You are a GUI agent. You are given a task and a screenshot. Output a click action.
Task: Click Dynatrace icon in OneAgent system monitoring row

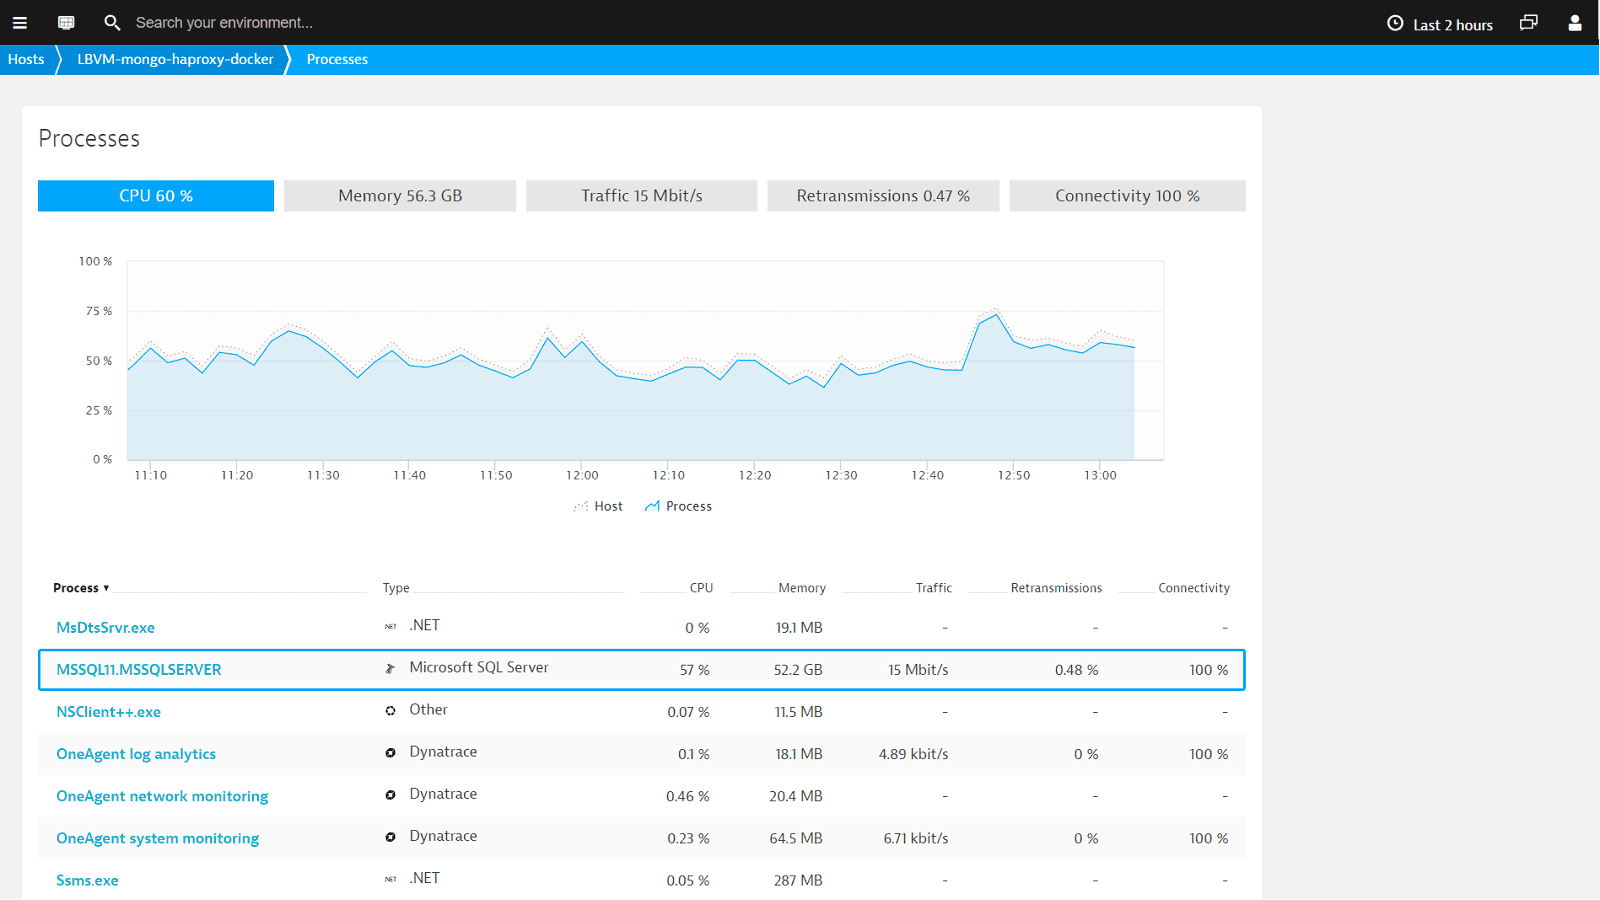coord(390,837)
